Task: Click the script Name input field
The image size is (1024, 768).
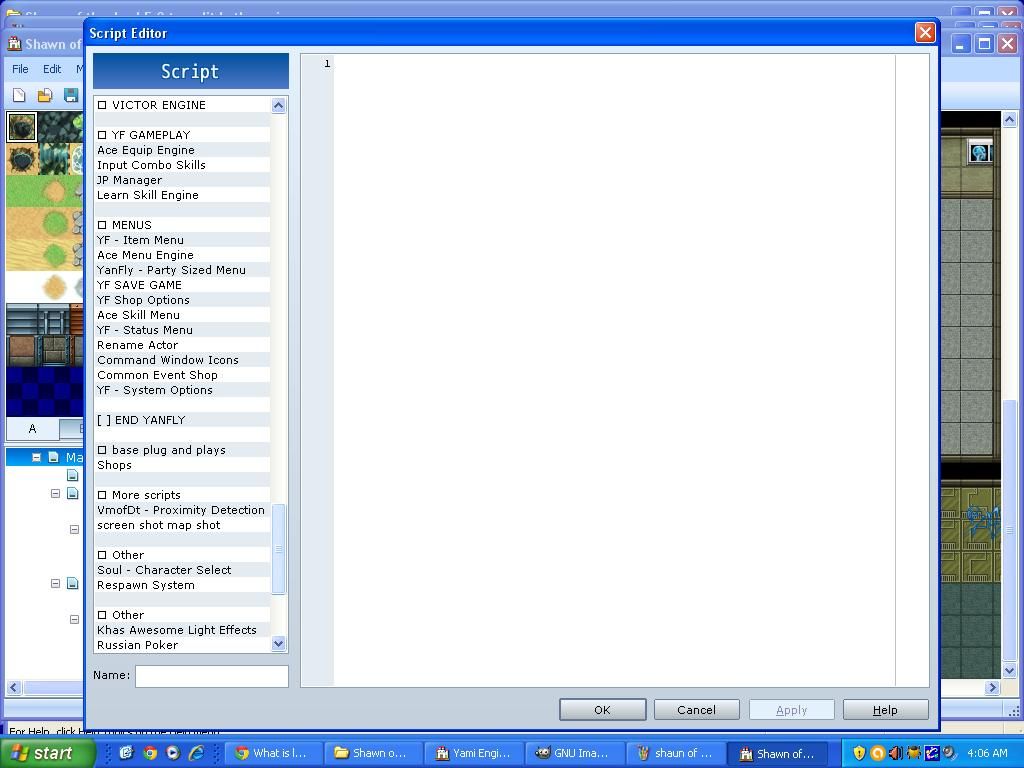Action: click(x=211, y=676)
